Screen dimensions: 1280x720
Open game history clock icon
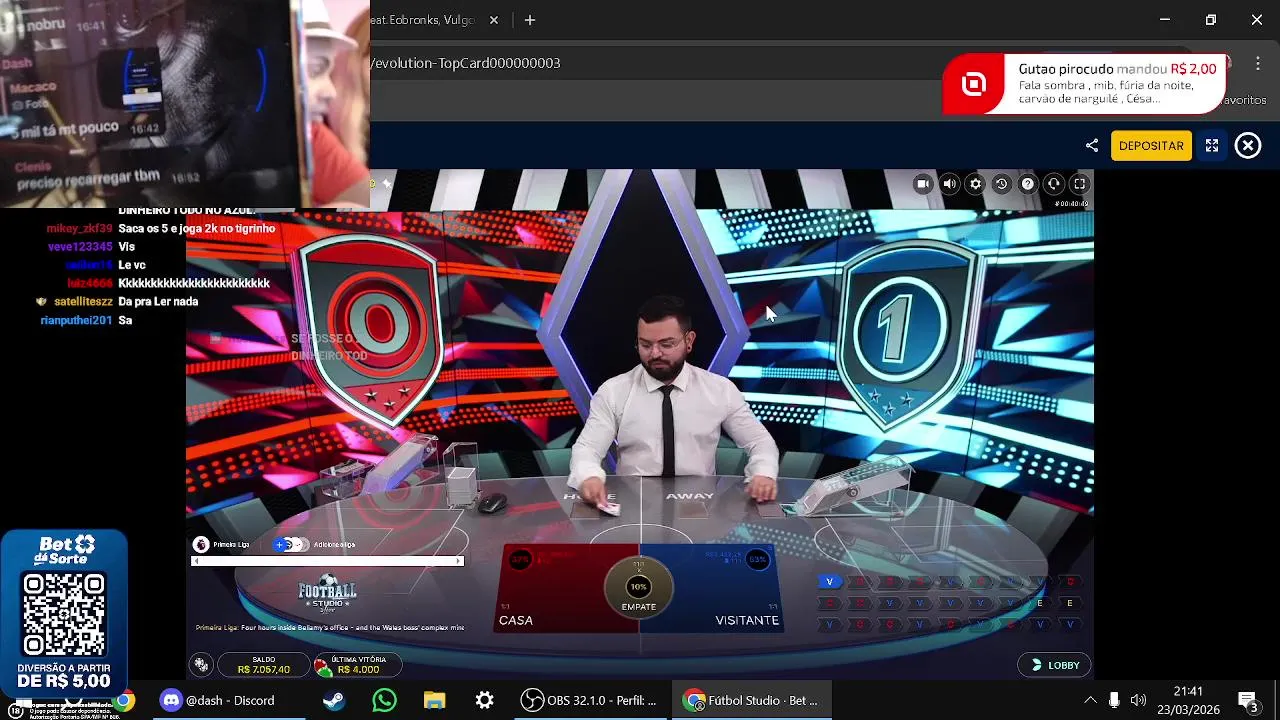[1001, 184]
